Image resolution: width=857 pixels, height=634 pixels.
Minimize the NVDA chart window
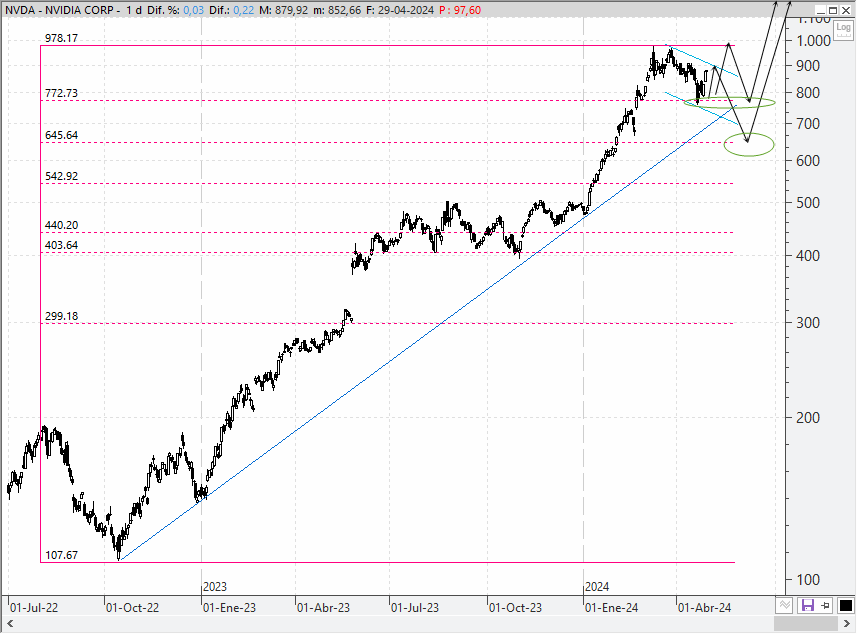coord(821,10)
